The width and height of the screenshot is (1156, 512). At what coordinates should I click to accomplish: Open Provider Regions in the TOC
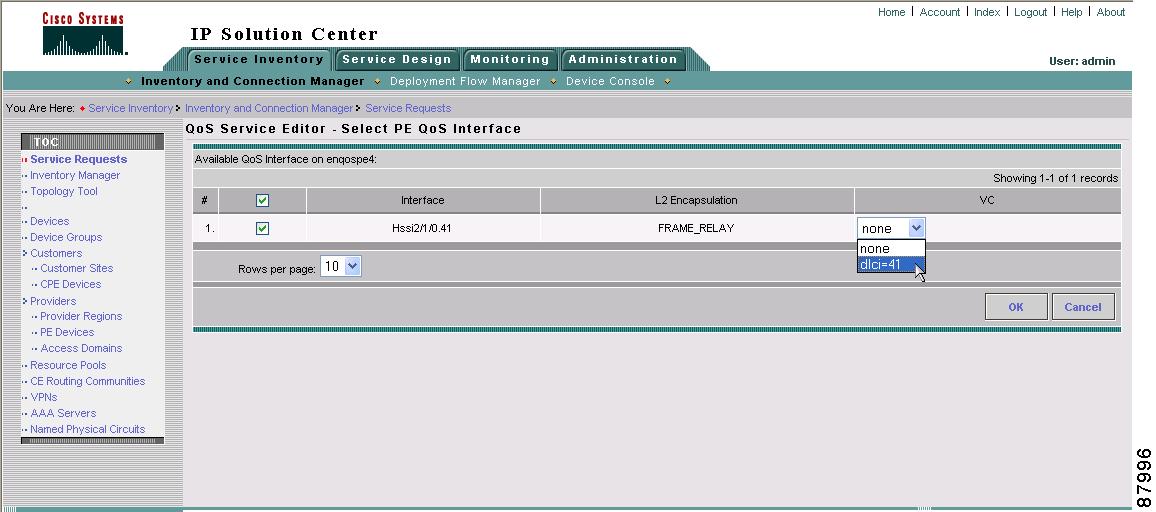coord(81,316)
